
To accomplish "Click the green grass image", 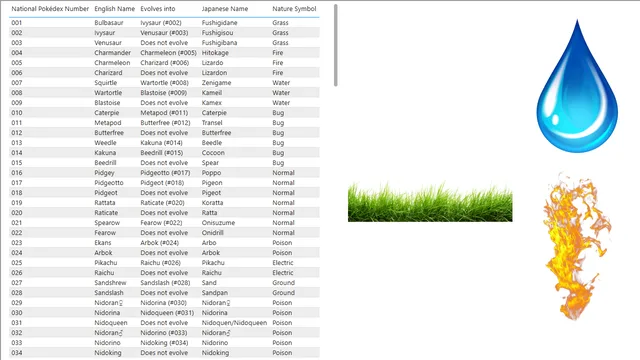I will (x=430, y=202).
